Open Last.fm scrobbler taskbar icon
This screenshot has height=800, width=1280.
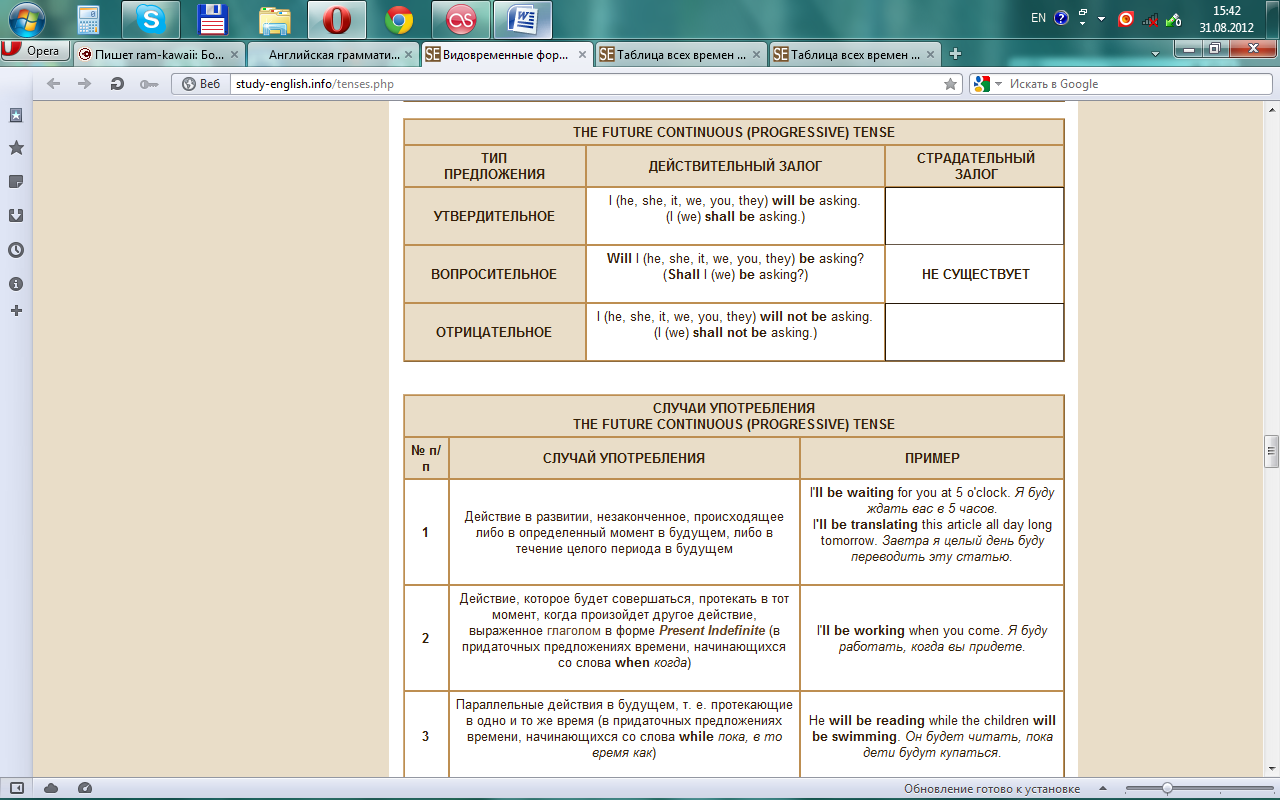coord(461,19)
